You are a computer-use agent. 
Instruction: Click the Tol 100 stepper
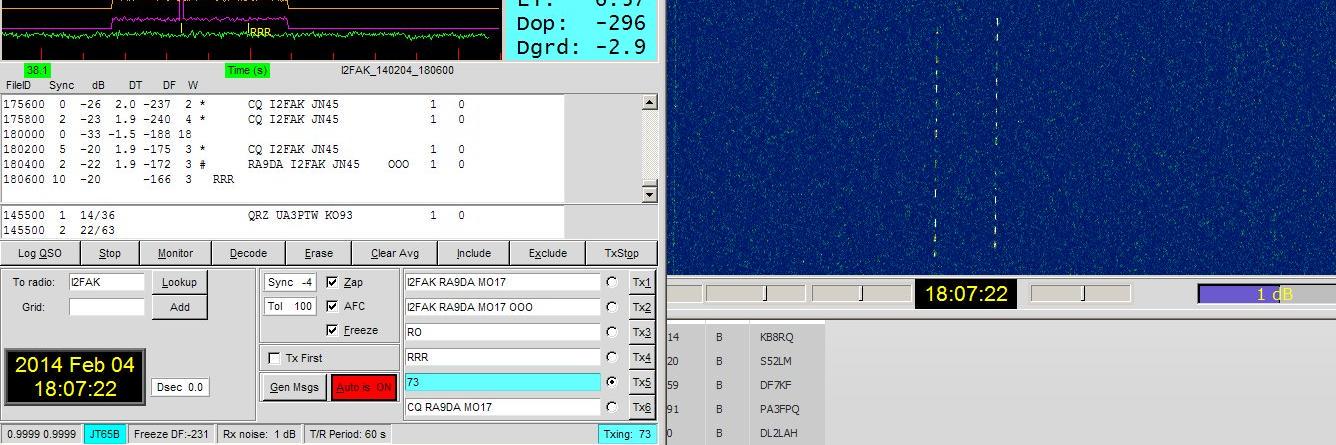[x=291, y=306]
